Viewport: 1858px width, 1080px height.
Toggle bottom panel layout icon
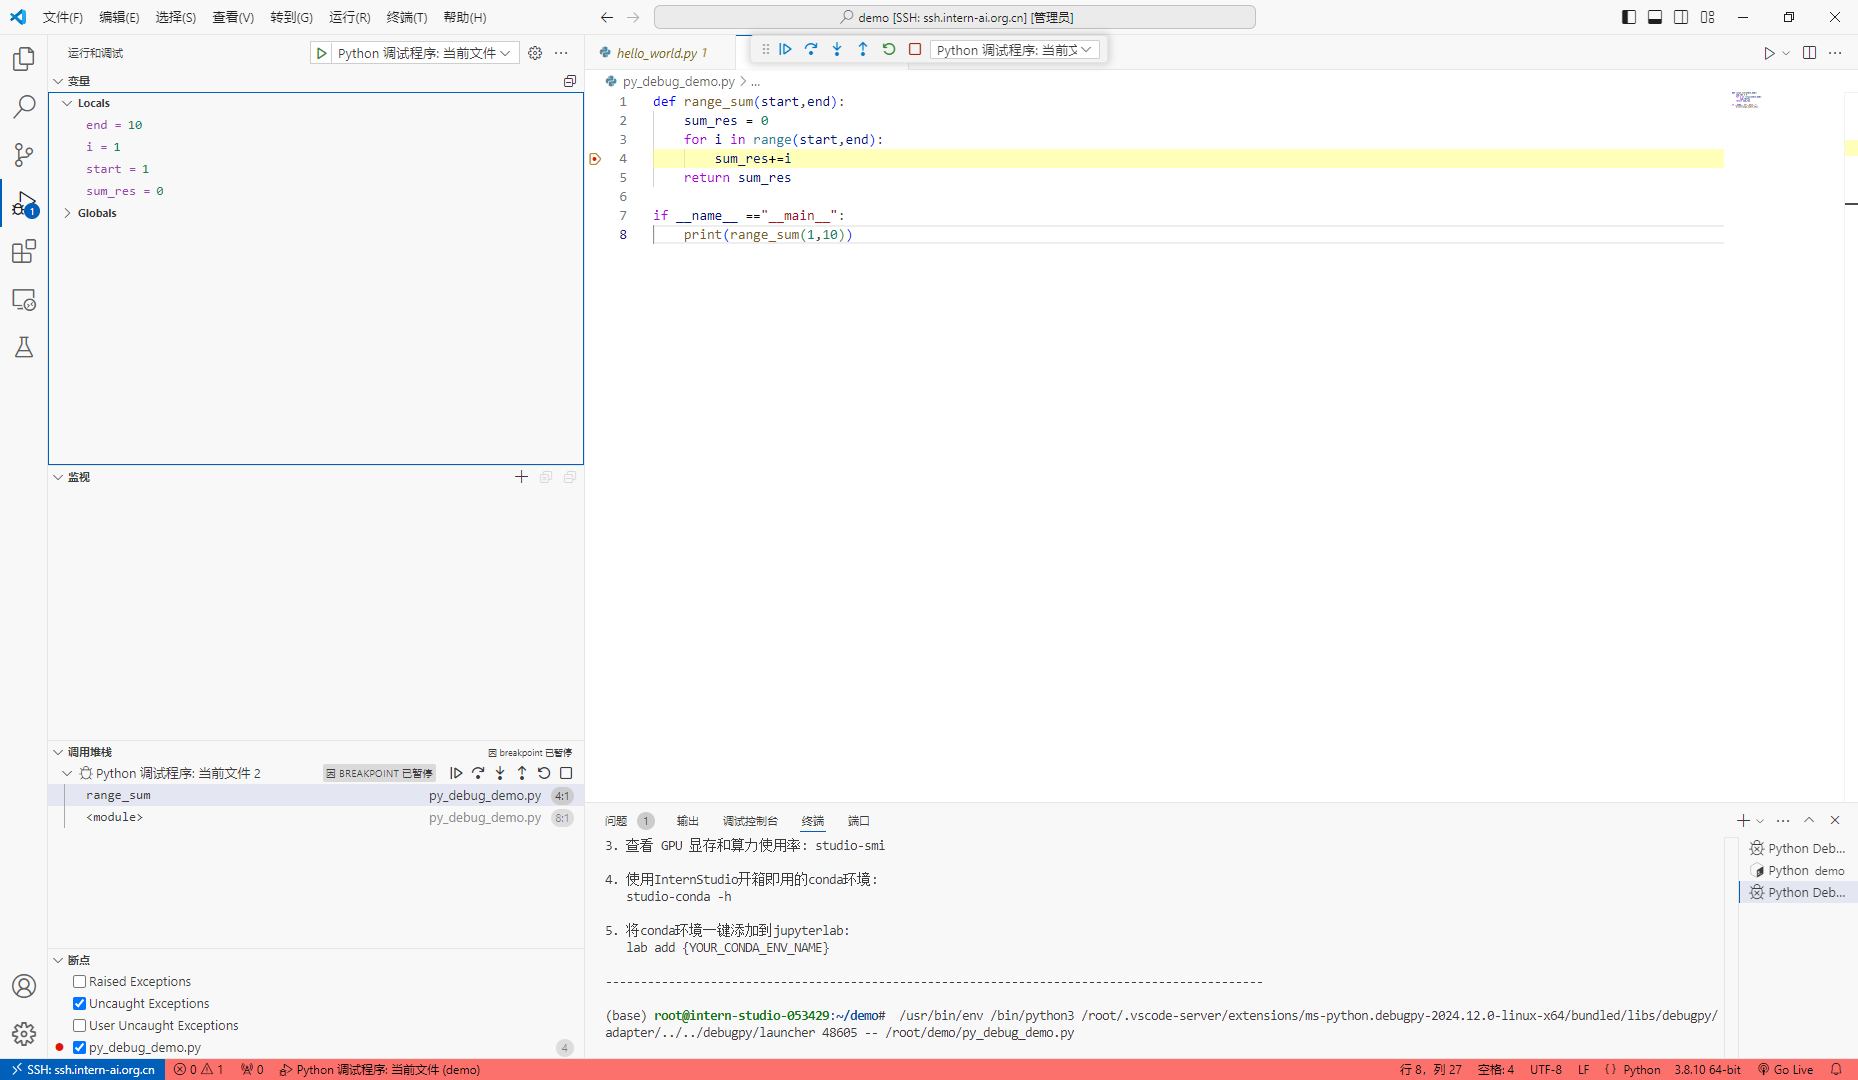1655,17
